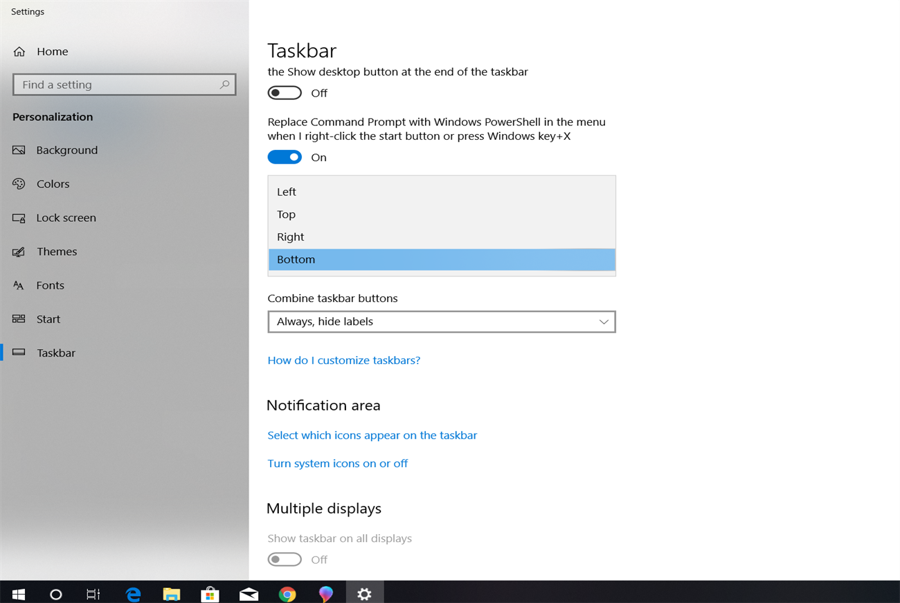Open Cortana circle on taskbar
Viewport: 900px width, 603px height.
56,594
